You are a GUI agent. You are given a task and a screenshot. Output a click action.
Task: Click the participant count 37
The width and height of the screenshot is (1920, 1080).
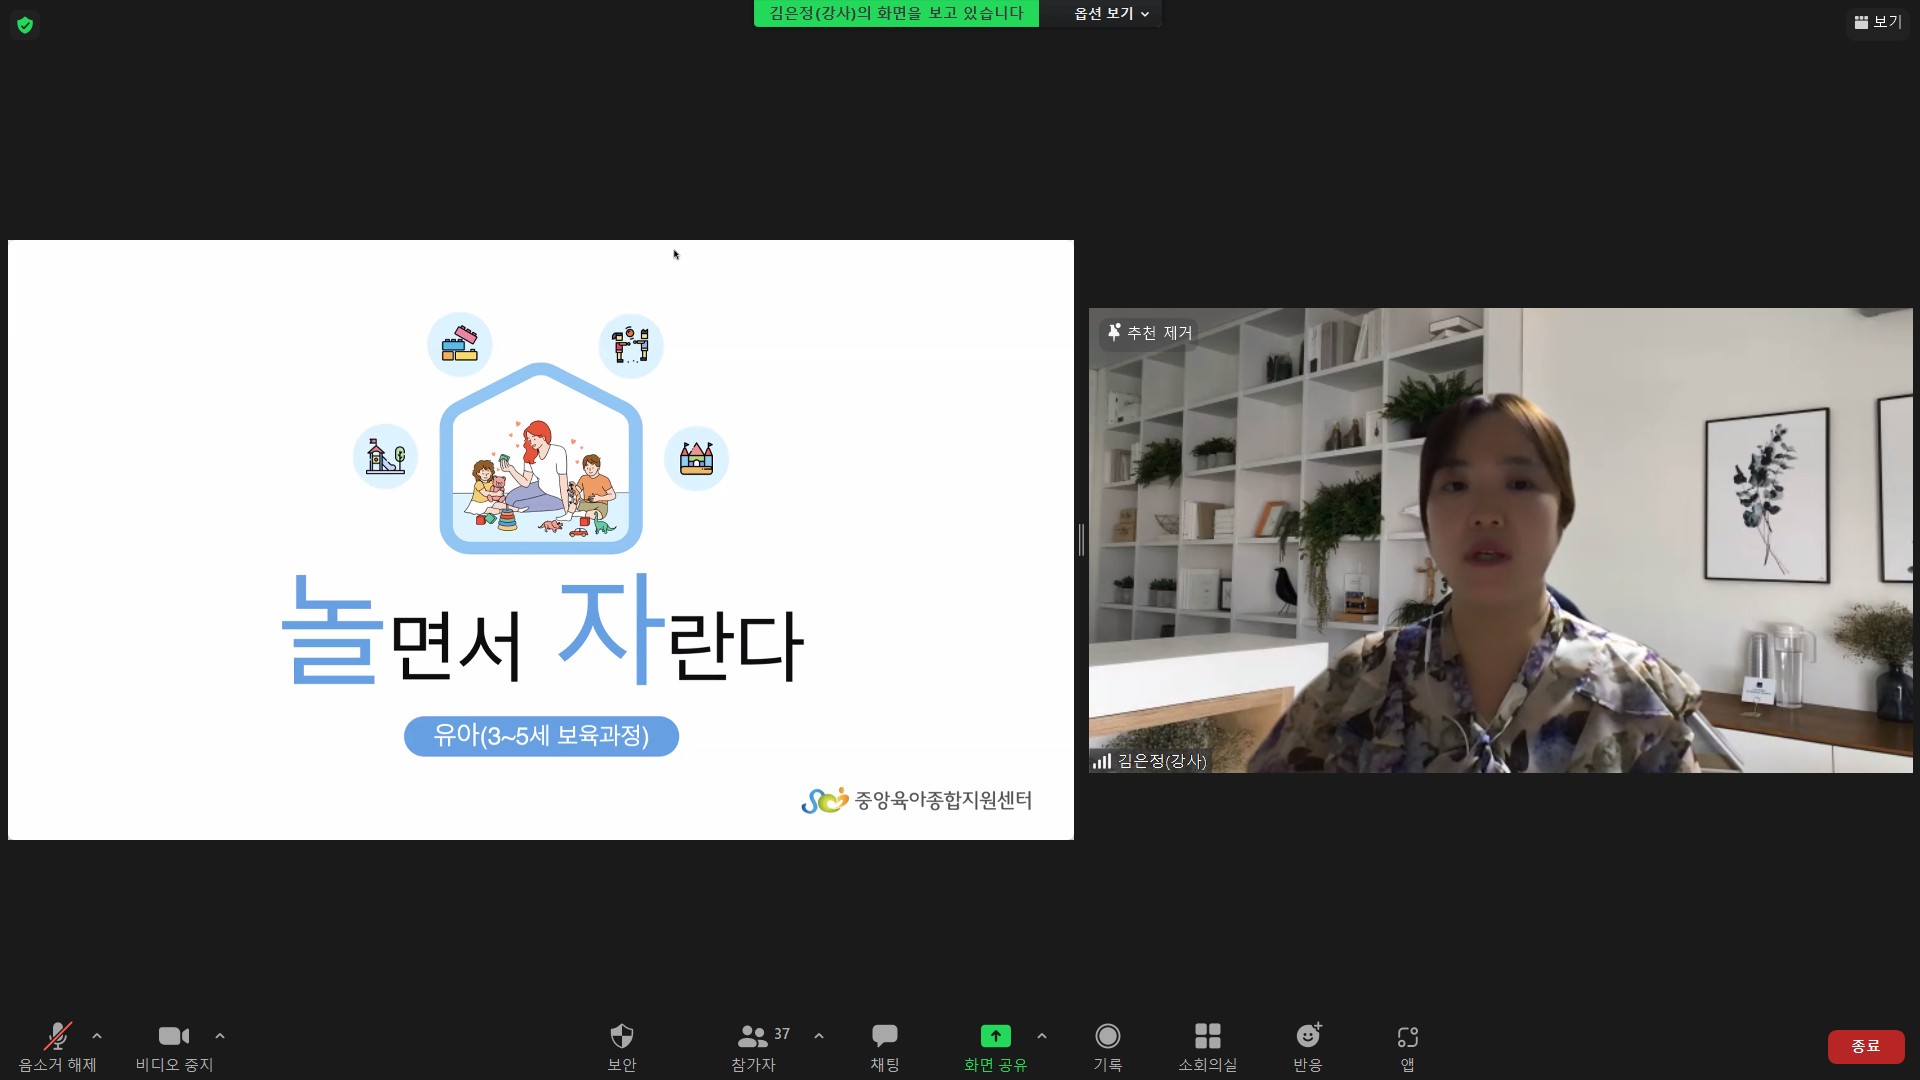point(782,1034)
